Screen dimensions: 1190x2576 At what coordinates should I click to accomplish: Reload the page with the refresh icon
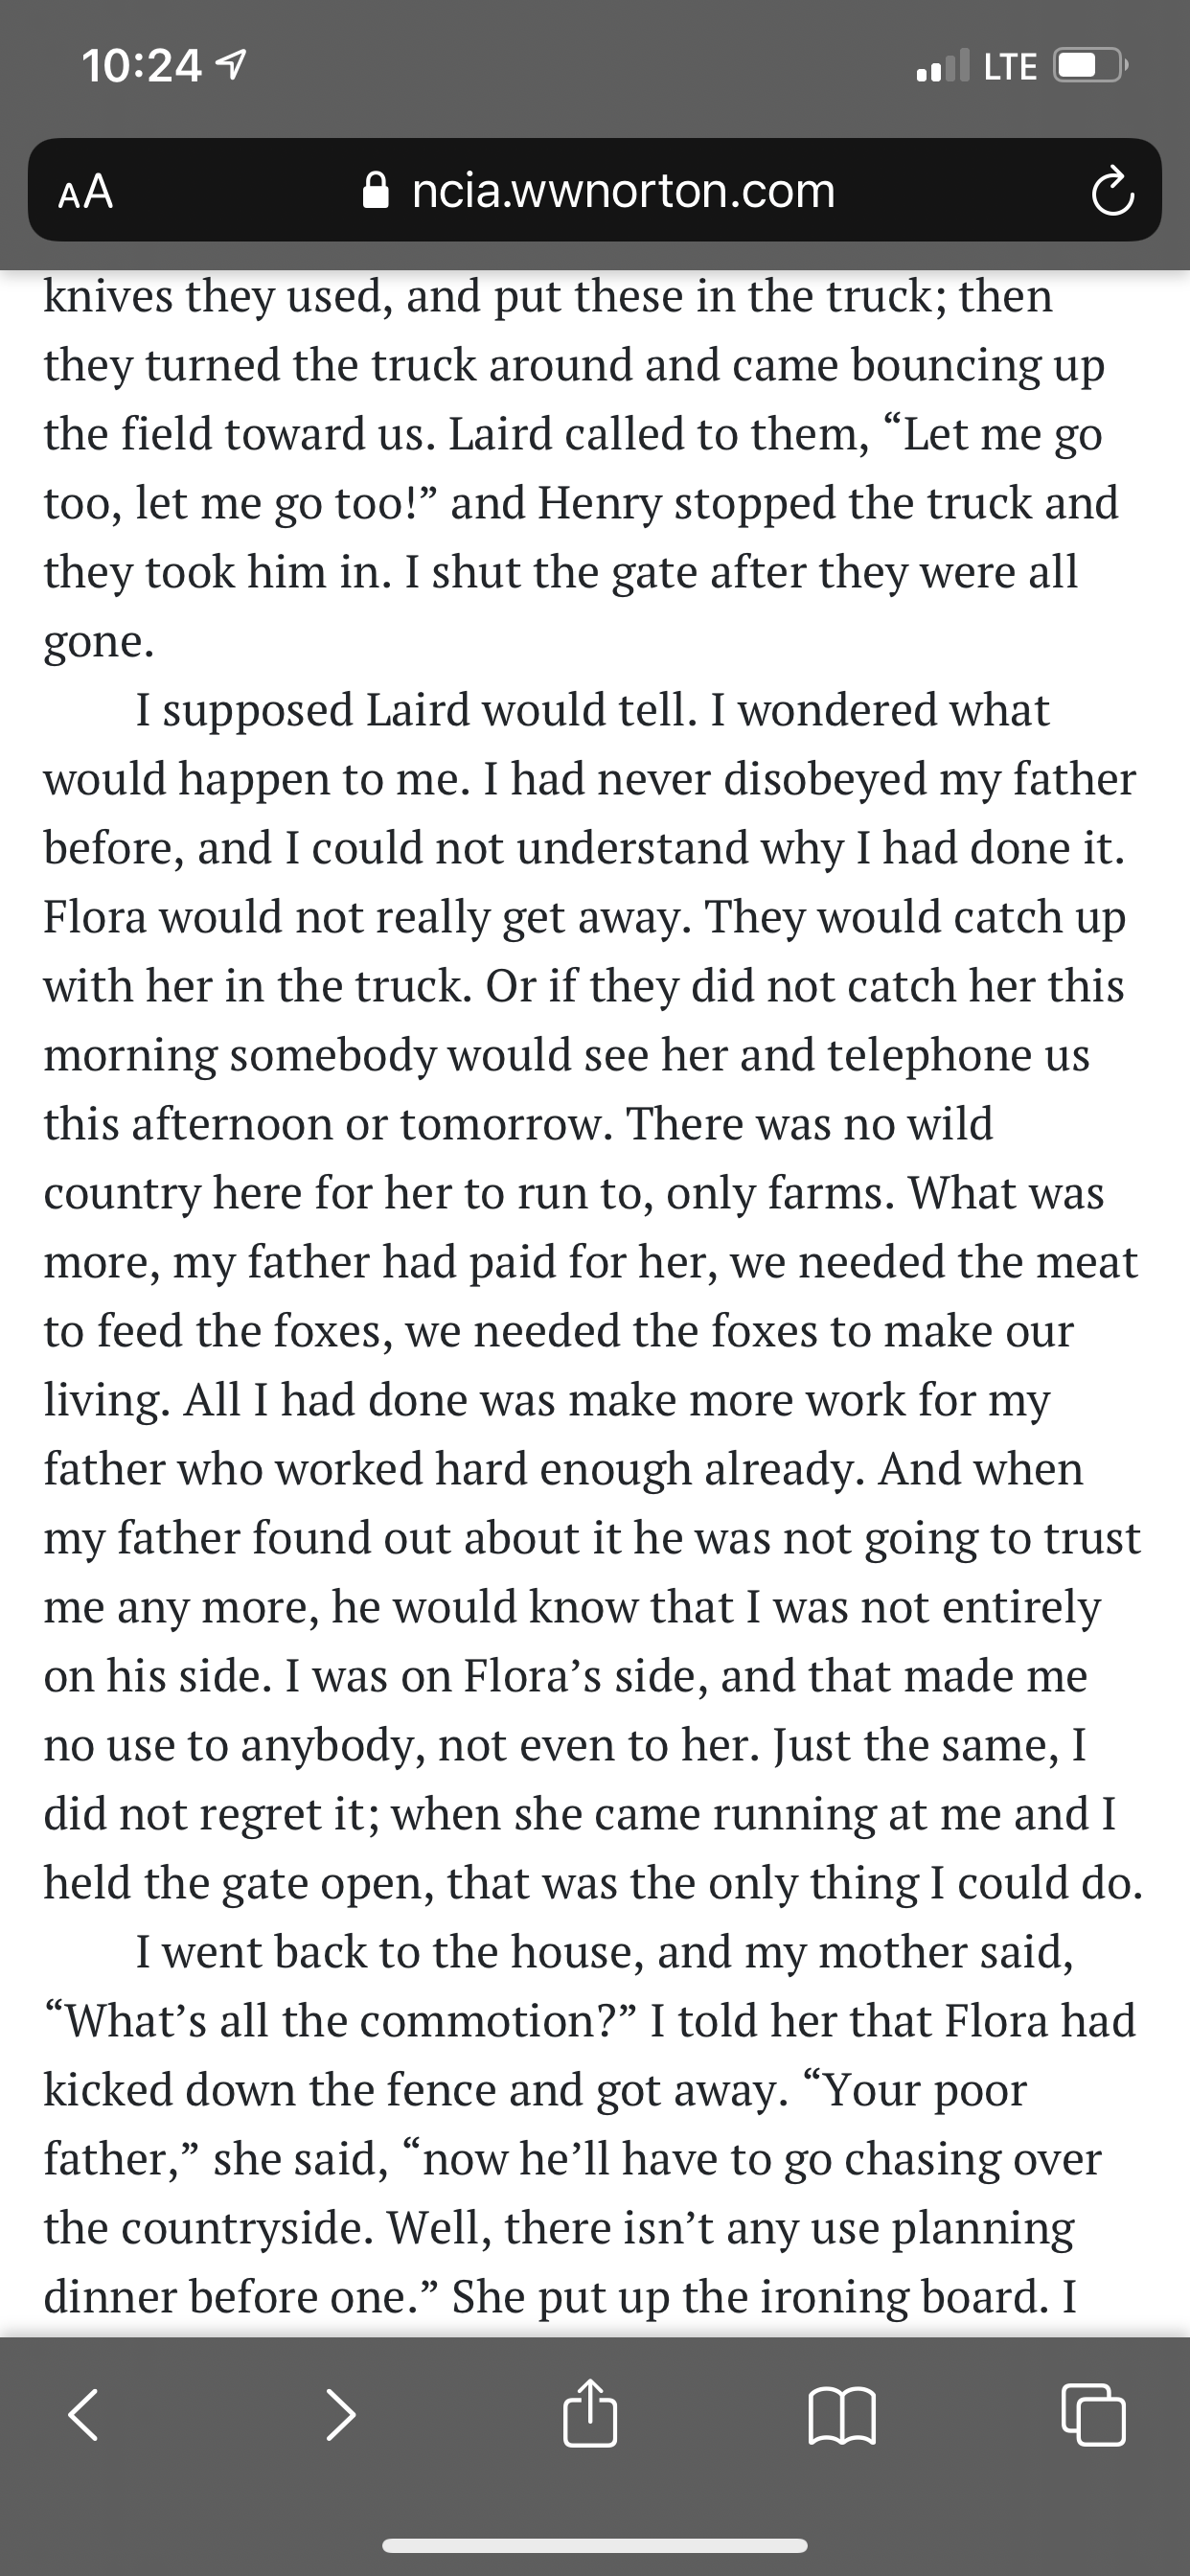coord(1112,193)
